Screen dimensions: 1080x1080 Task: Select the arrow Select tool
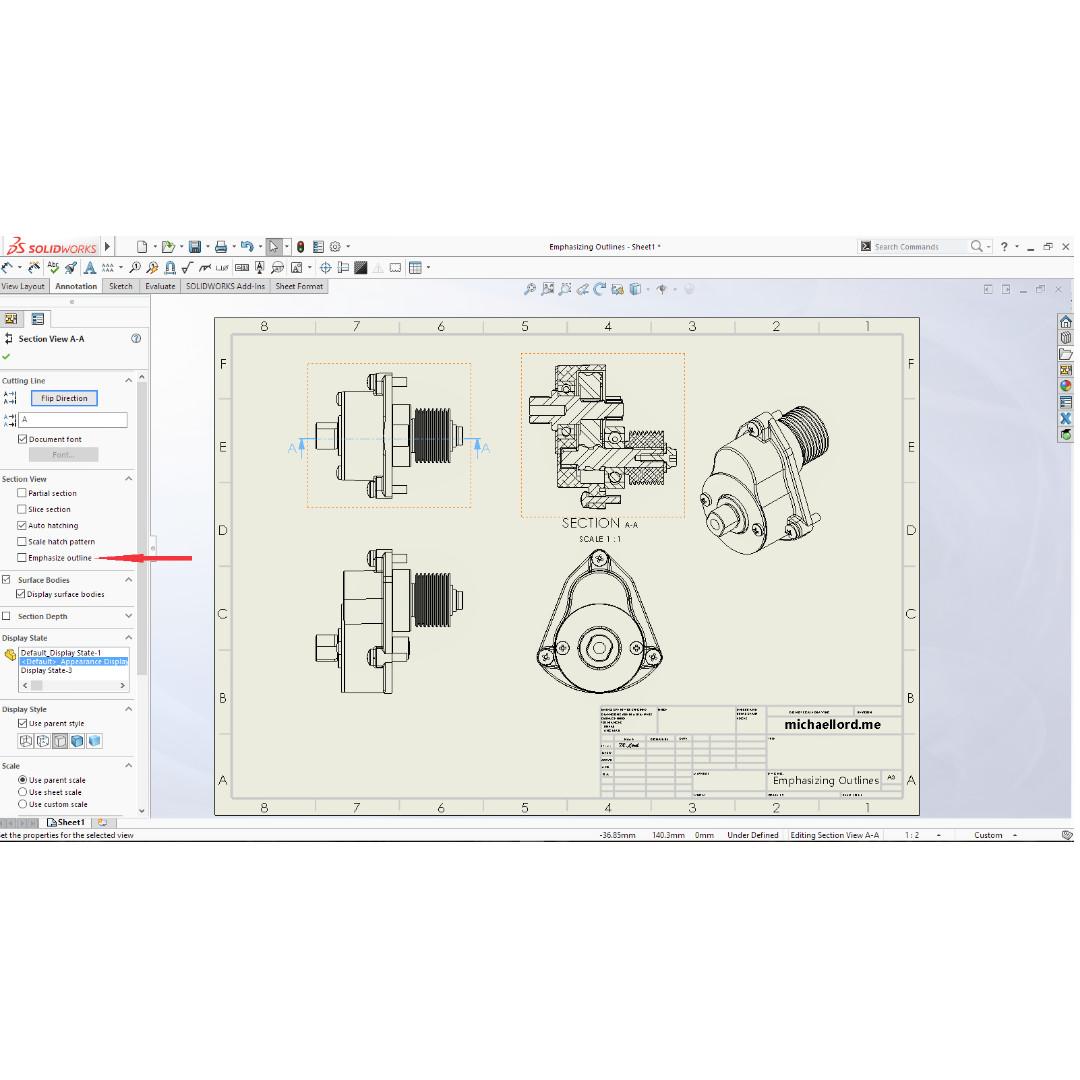[x=273, y=247]
